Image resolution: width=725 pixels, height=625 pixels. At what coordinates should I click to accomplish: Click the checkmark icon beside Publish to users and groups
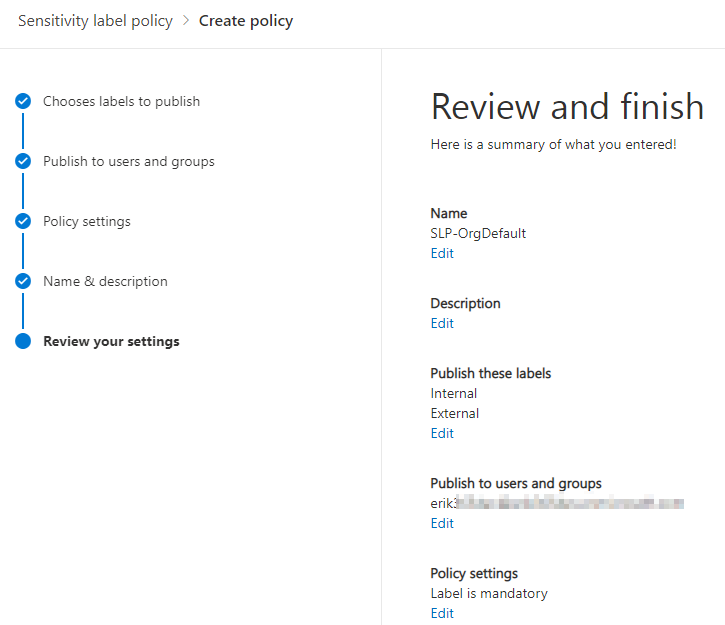click(x=23, y=161)
